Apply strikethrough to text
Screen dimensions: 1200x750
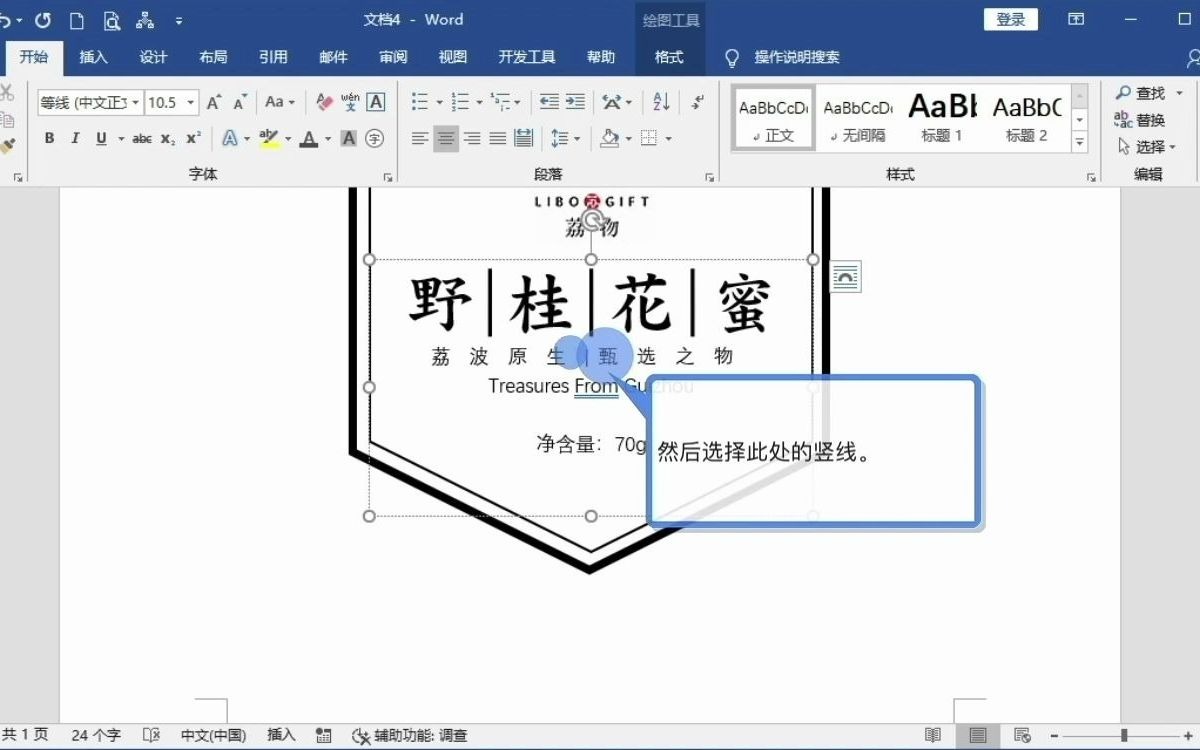pyautogui.click(x=142, y=138)
